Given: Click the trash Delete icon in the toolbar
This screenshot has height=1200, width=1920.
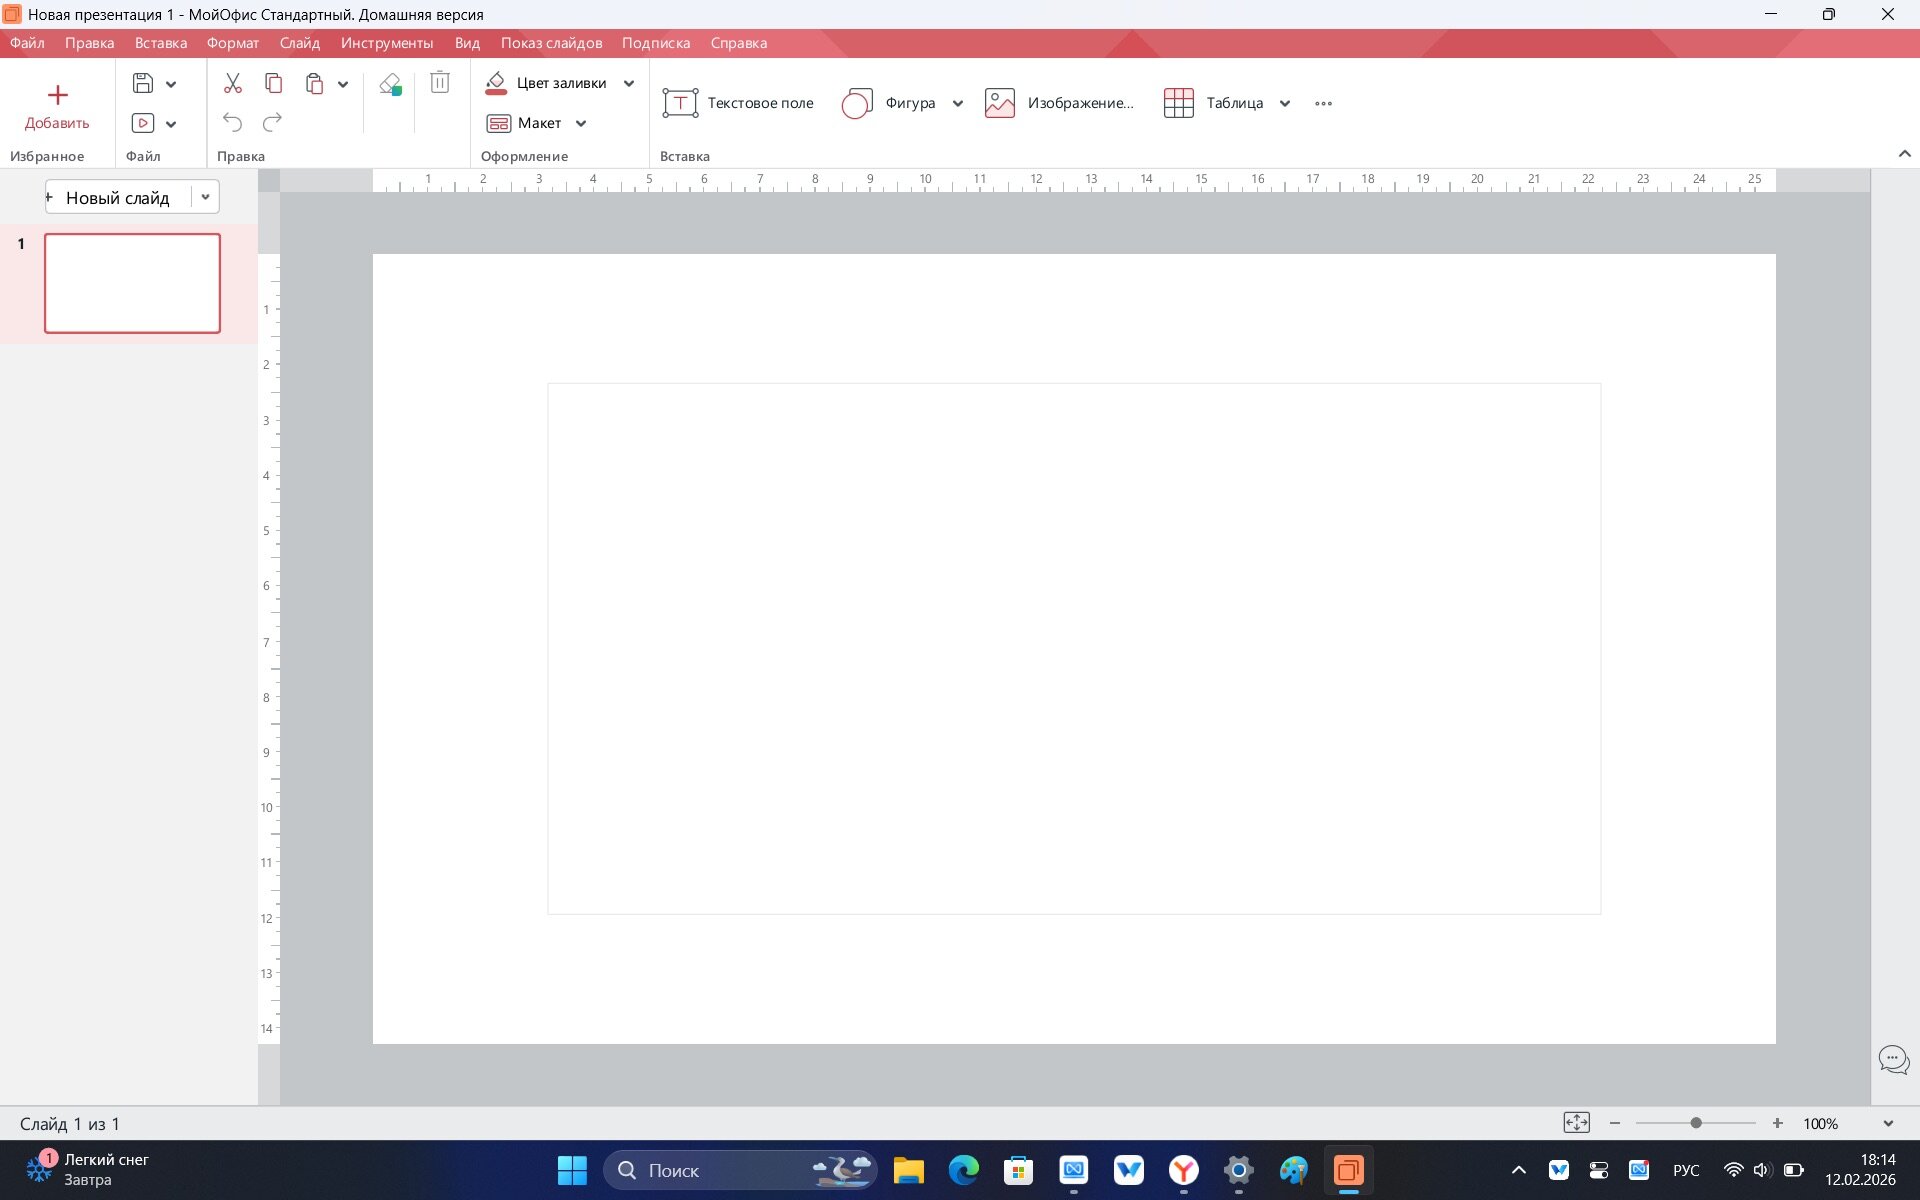Looking at the screenshot, I should point(439,82).
